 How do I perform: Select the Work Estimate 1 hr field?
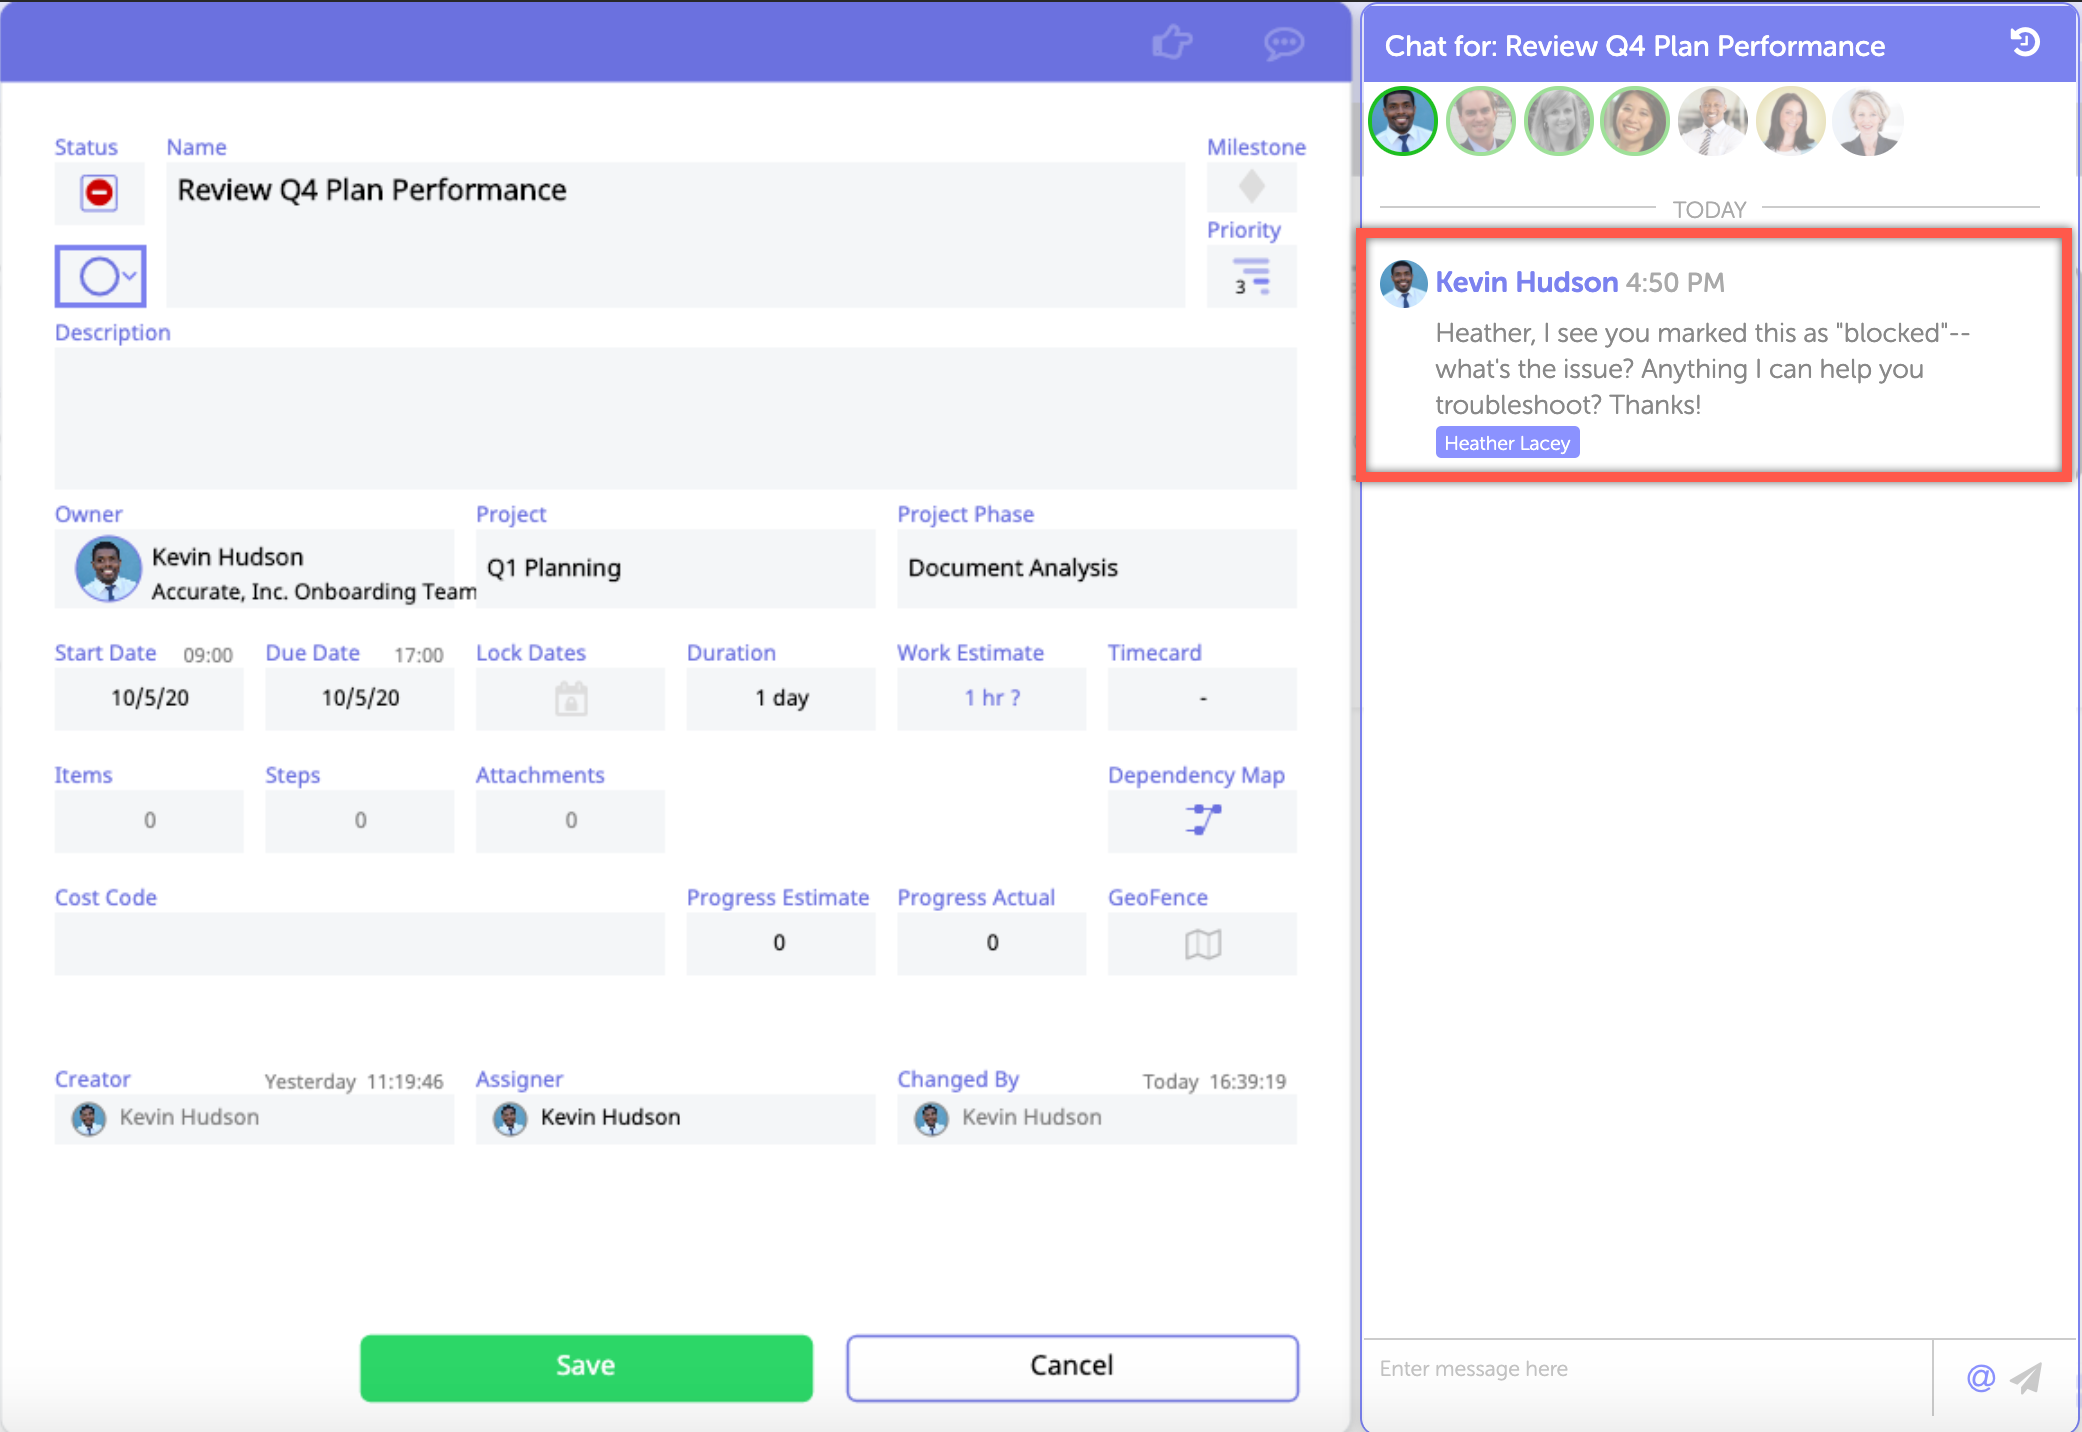(991, 698)
